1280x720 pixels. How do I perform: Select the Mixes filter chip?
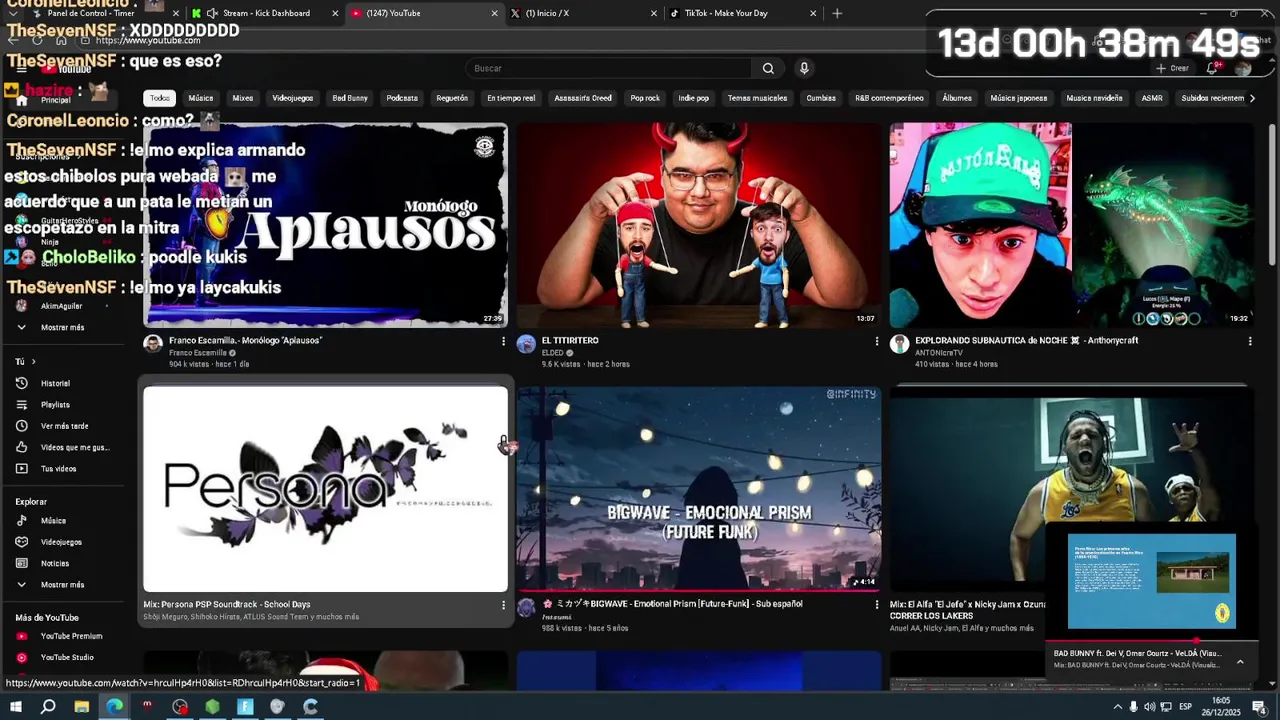point(243,98)
